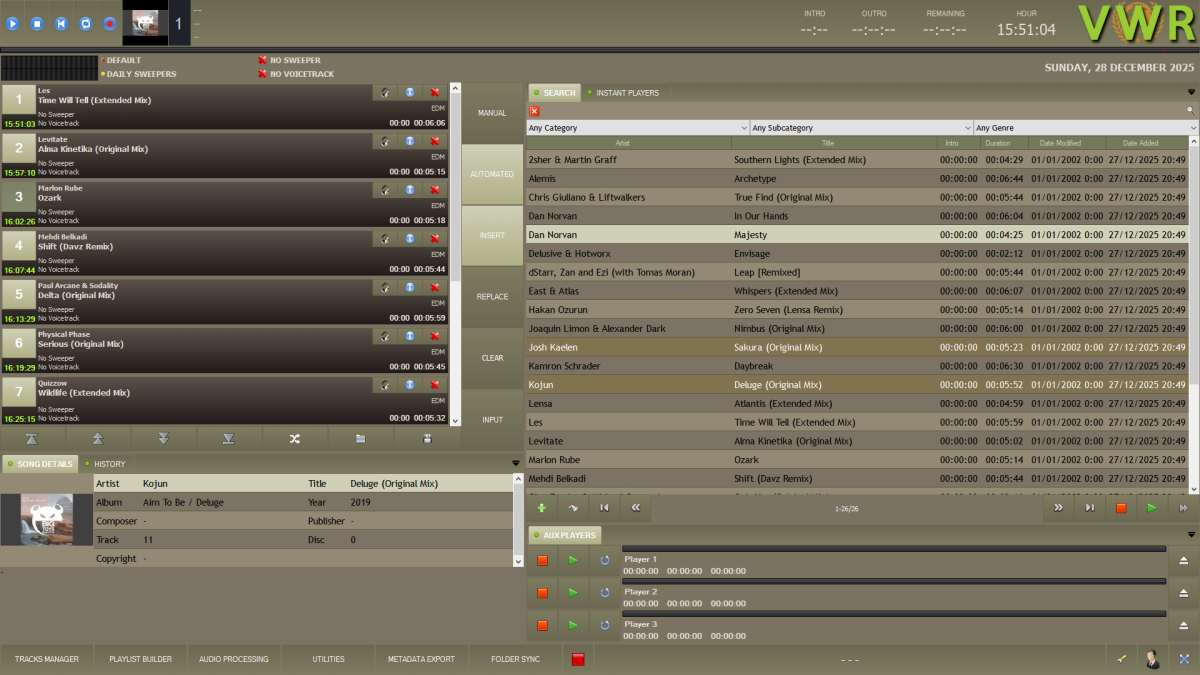
Task: Click the add track plus icon below search results
Action: (541, 507)
